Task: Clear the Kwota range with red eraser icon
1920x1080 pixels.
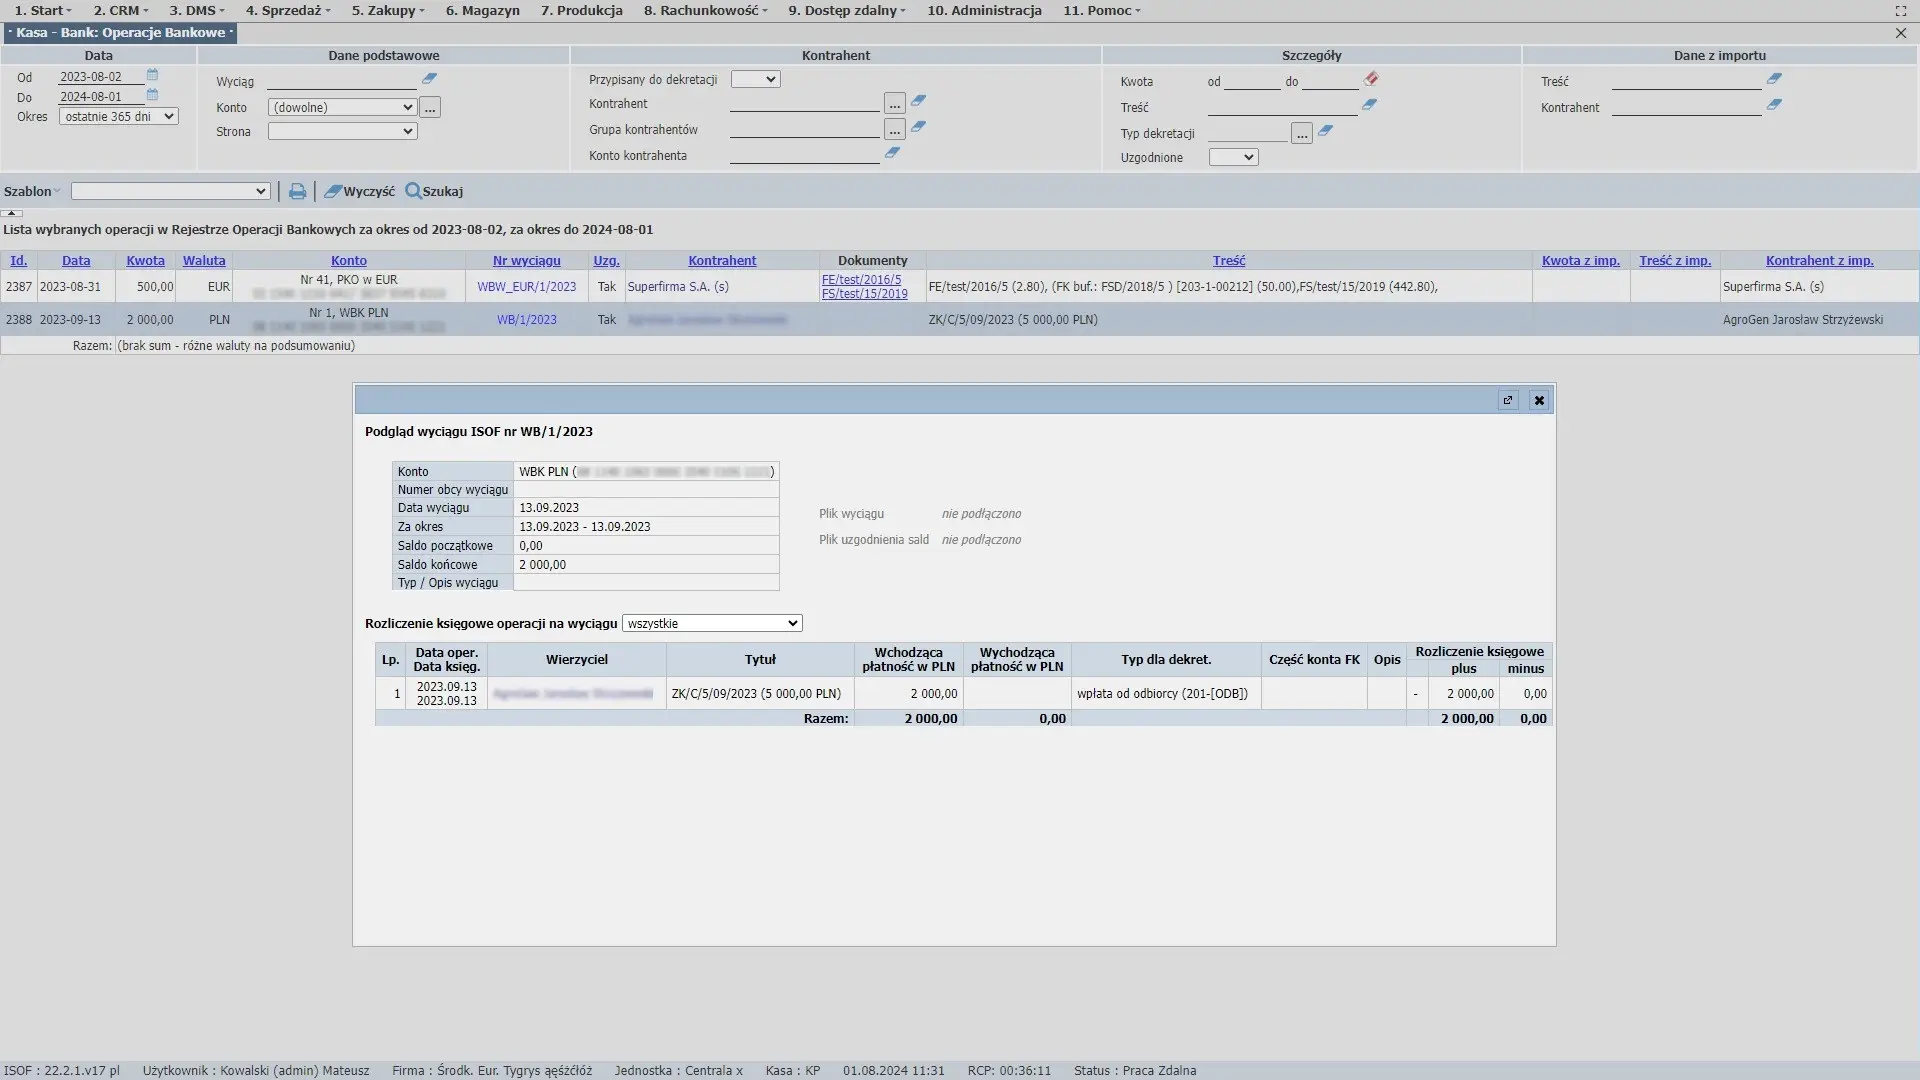Action: coord(1371,79)
